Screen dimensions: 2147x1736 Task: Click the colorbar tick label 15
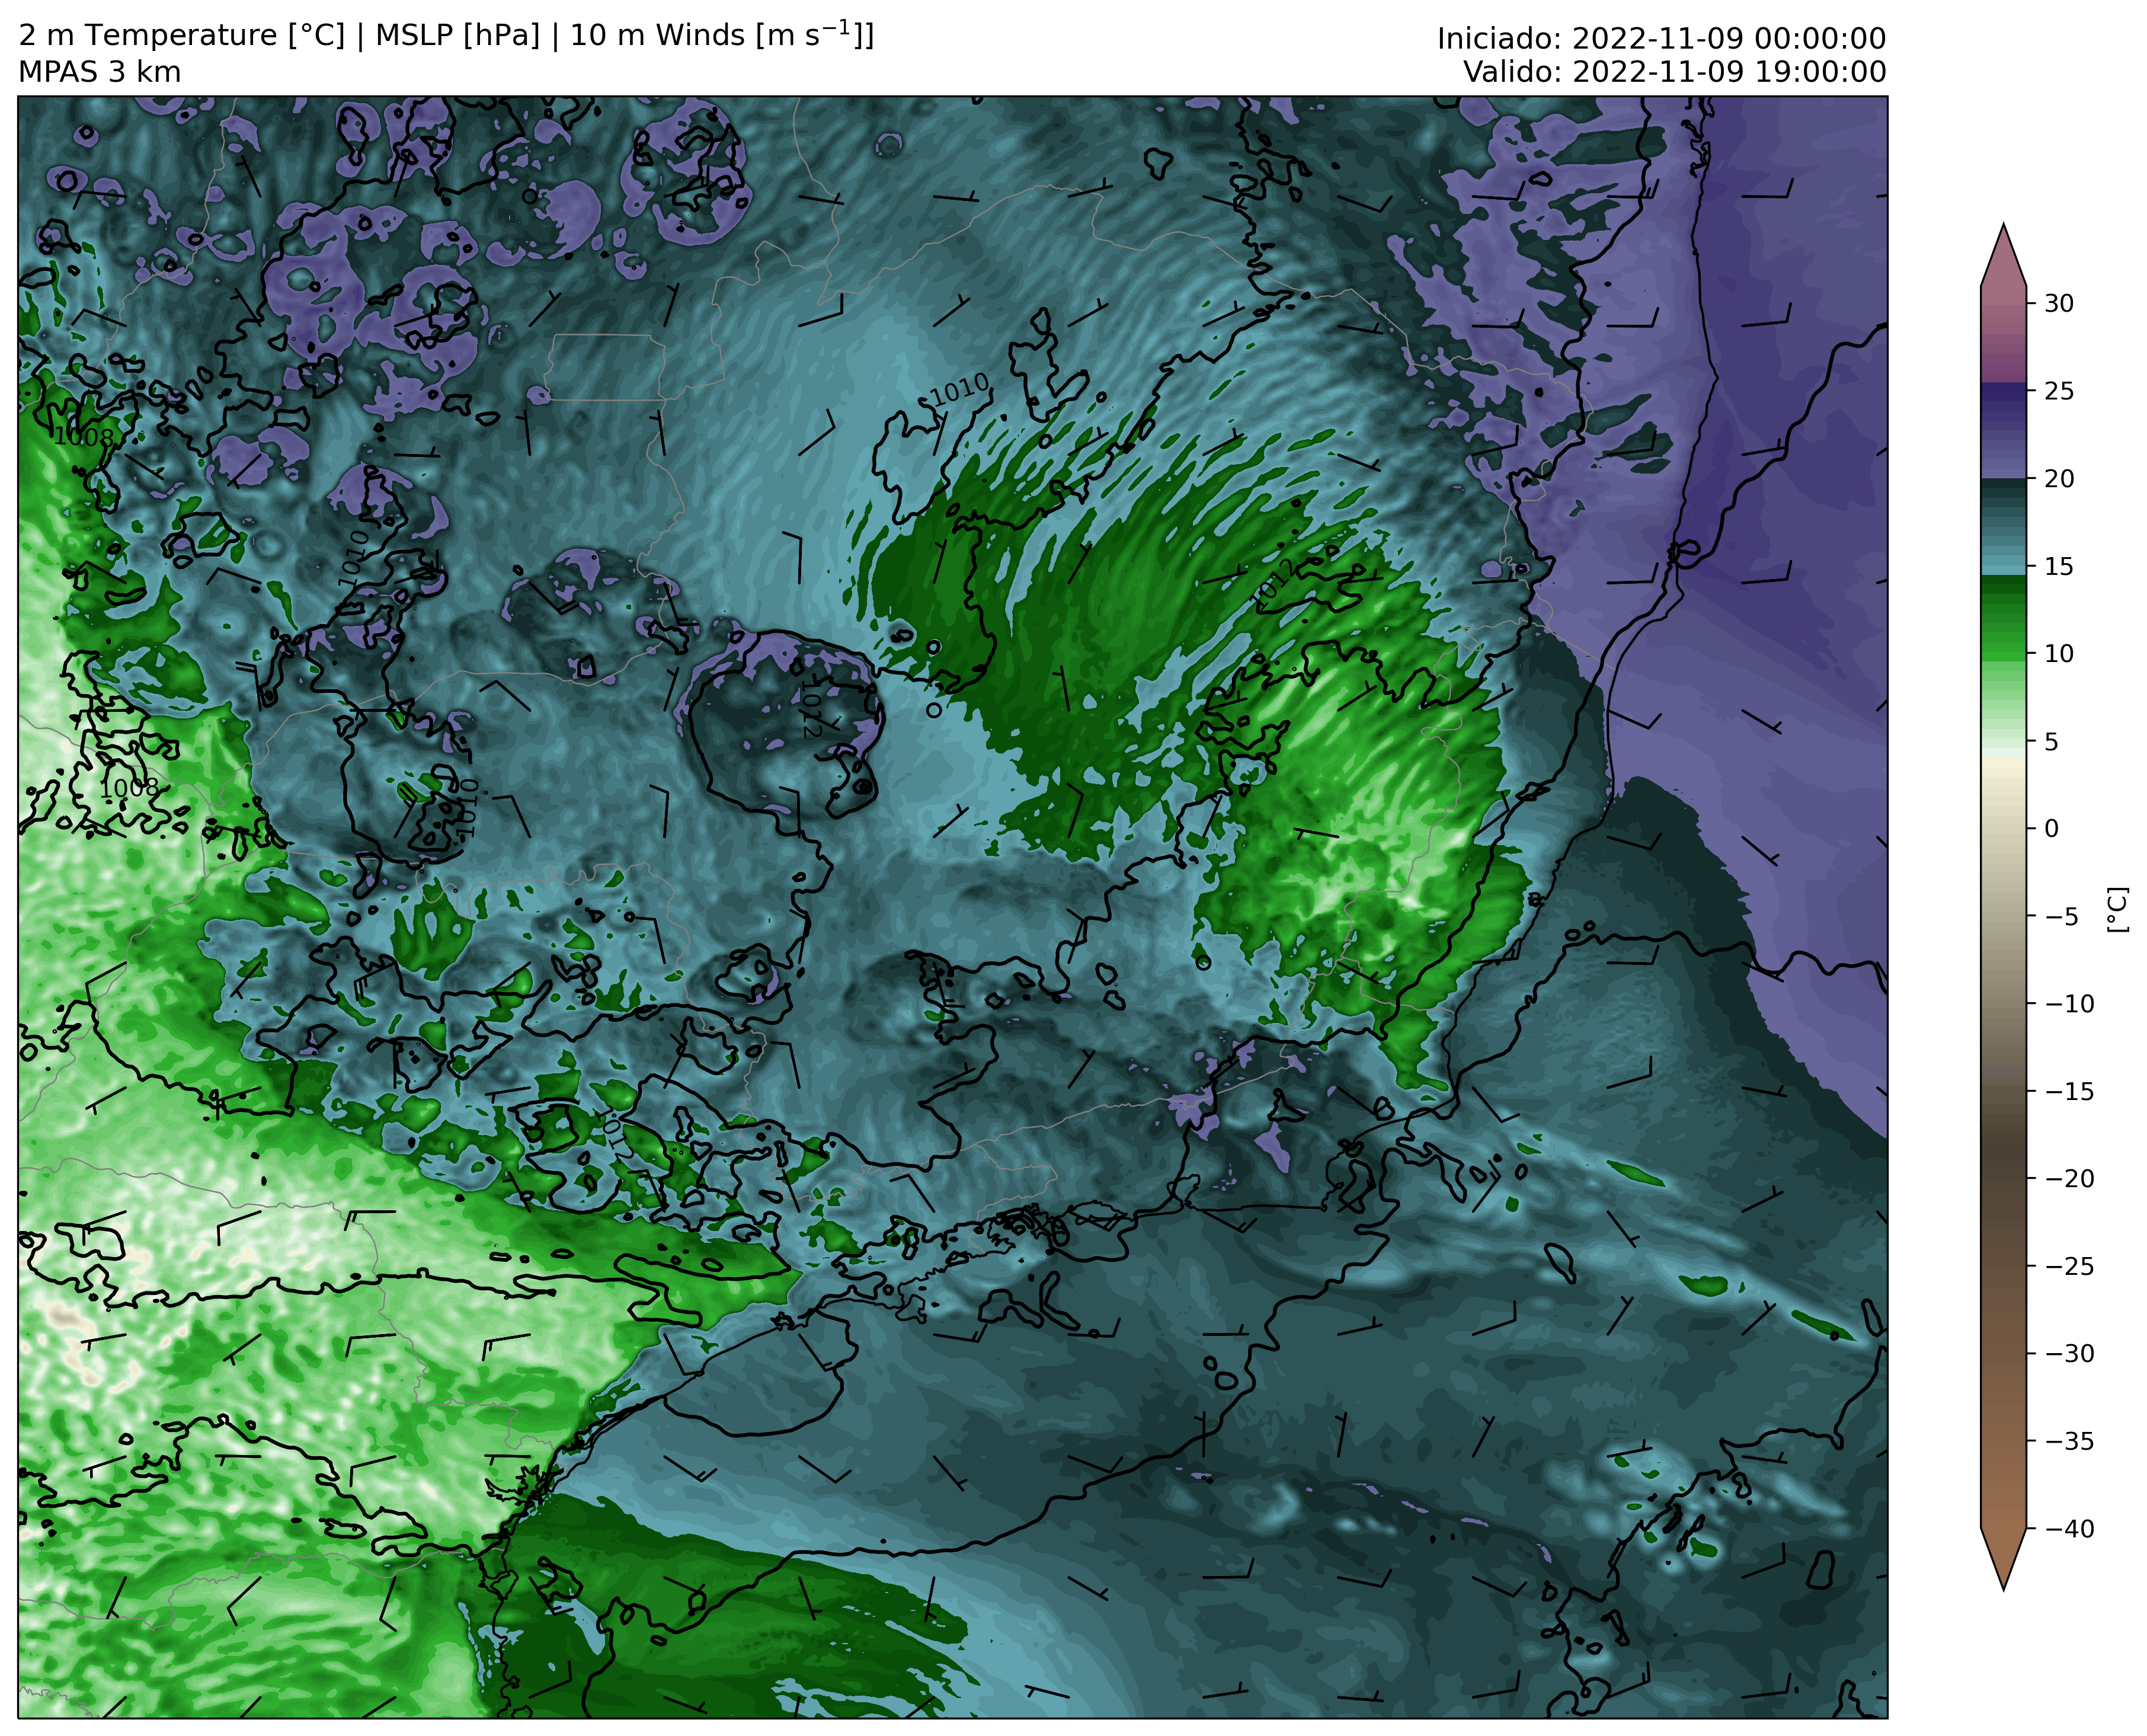pyautogui.click(x=2058, y=566)
